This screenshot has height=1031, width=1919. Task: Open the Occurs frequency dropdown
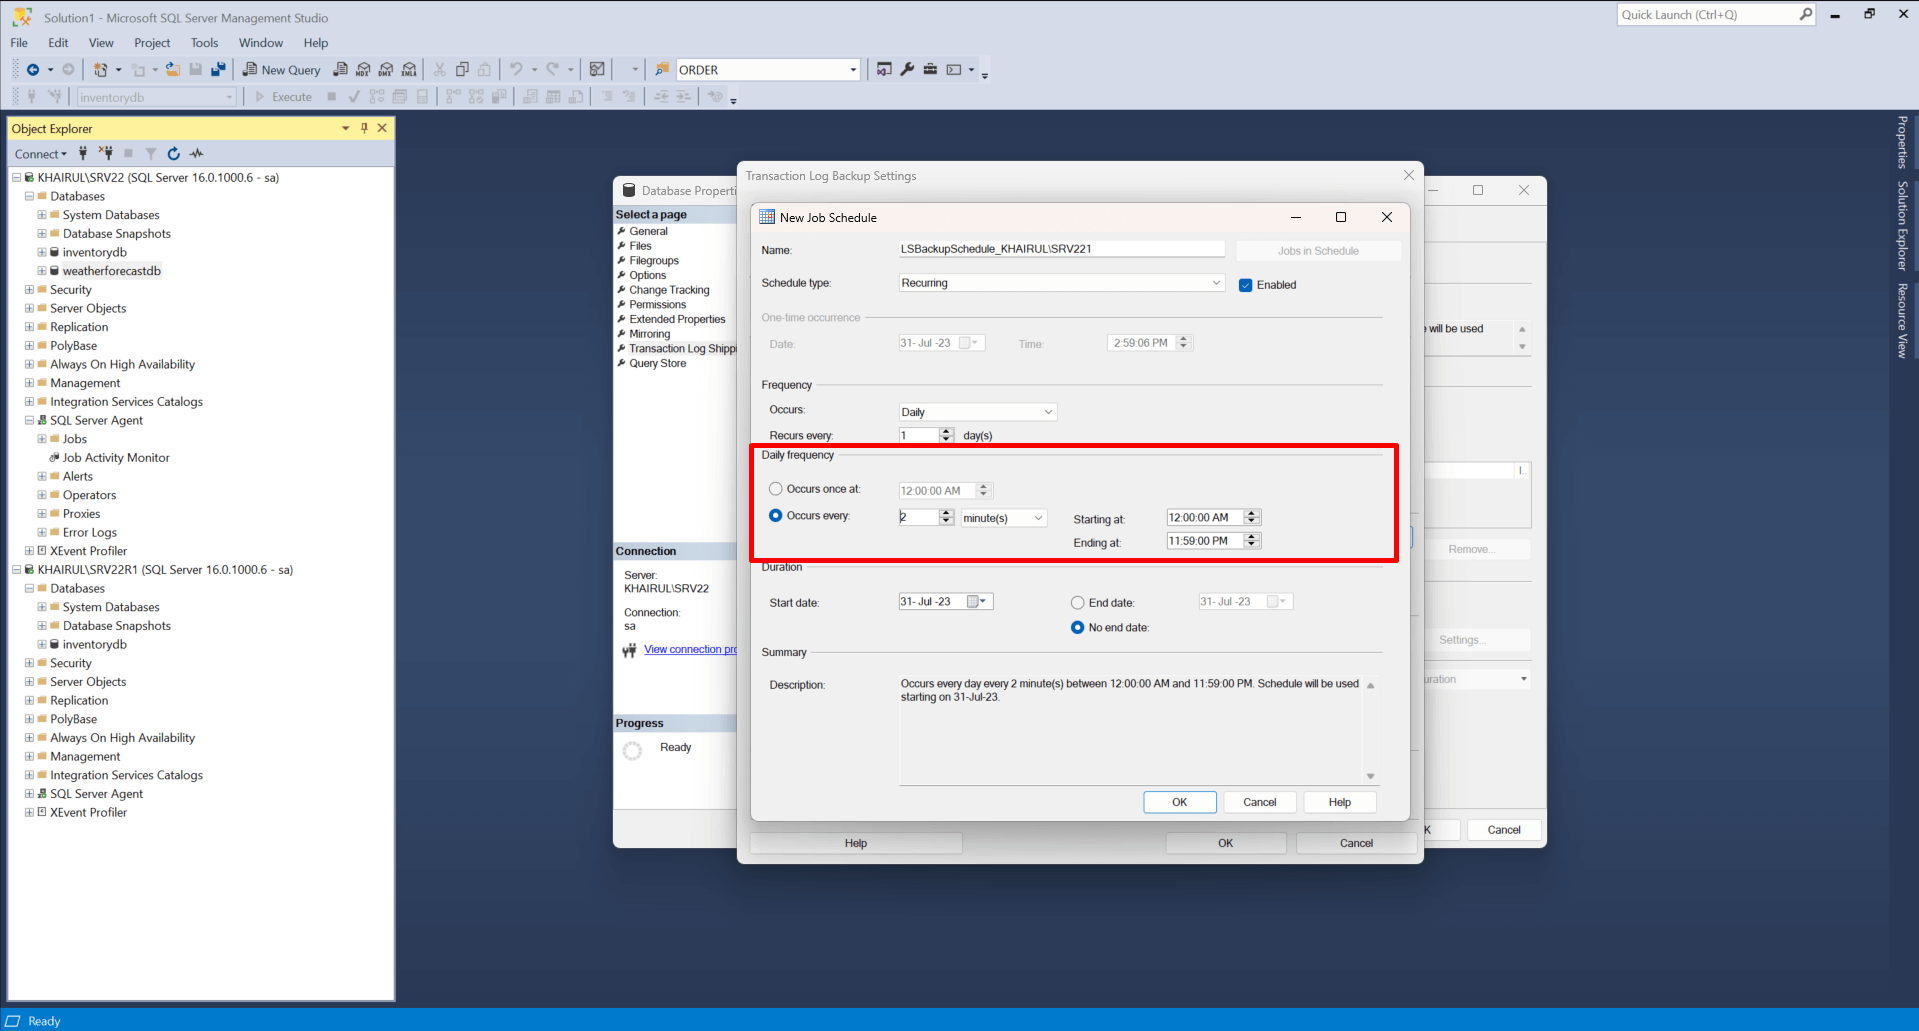point(977,412)
